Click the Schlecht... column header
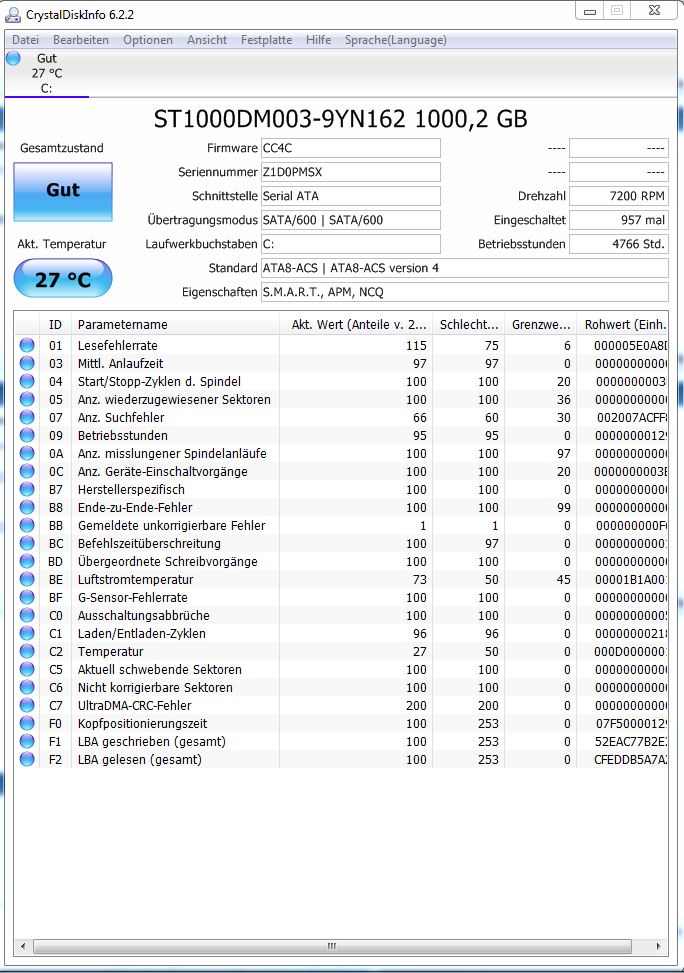The image size is (684, 973). point(469,324)
